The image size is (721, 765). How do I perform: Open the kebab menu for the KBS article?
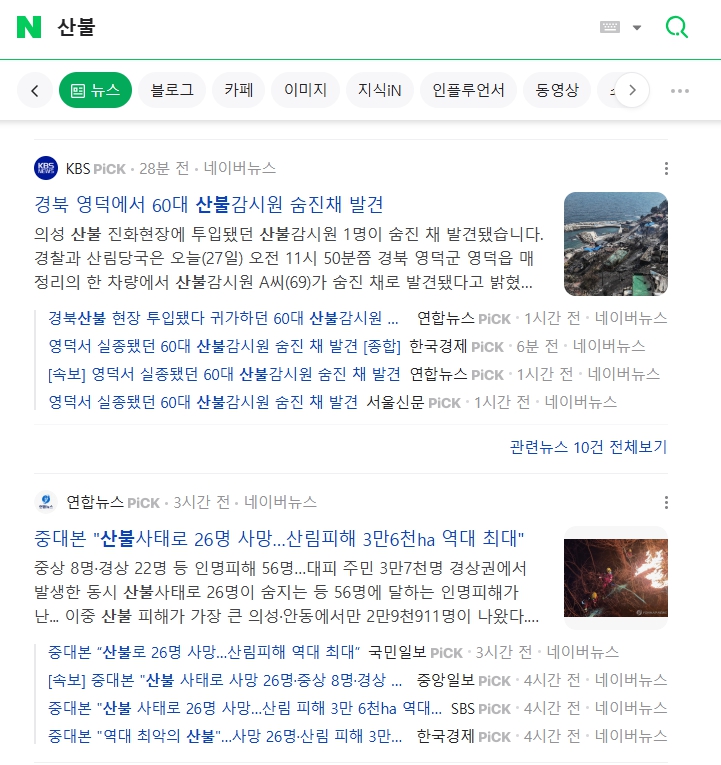[x=666, y=169]
